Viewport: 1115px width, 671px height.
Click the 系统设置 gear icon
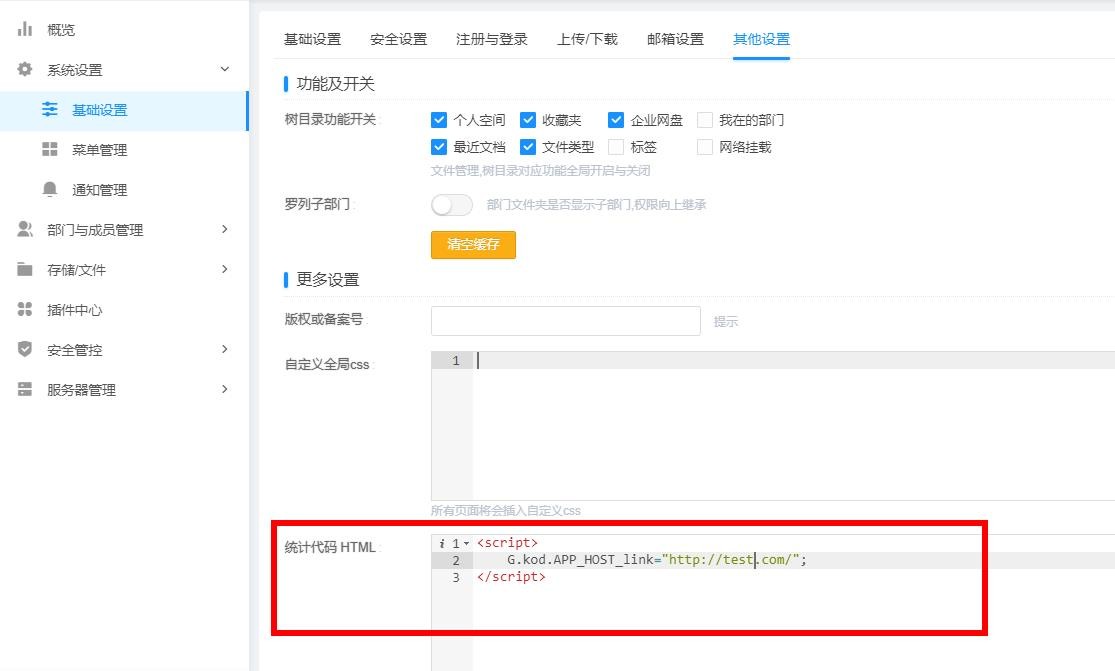(25, 69)
